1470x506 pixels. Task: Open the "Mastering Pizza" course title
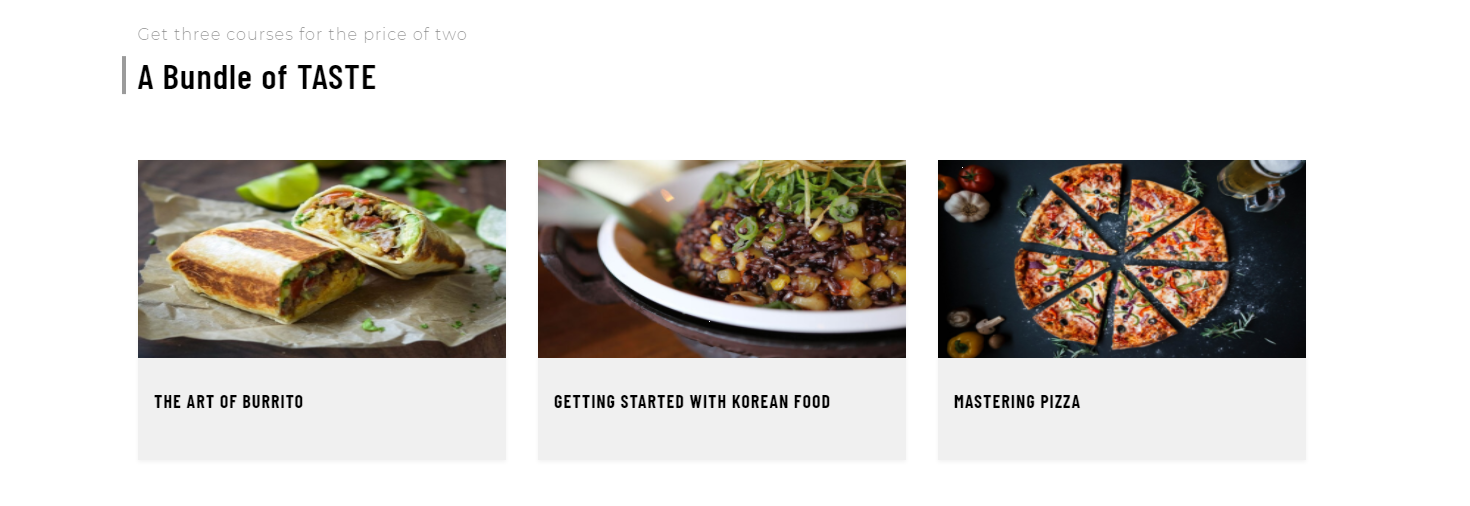1017,402
